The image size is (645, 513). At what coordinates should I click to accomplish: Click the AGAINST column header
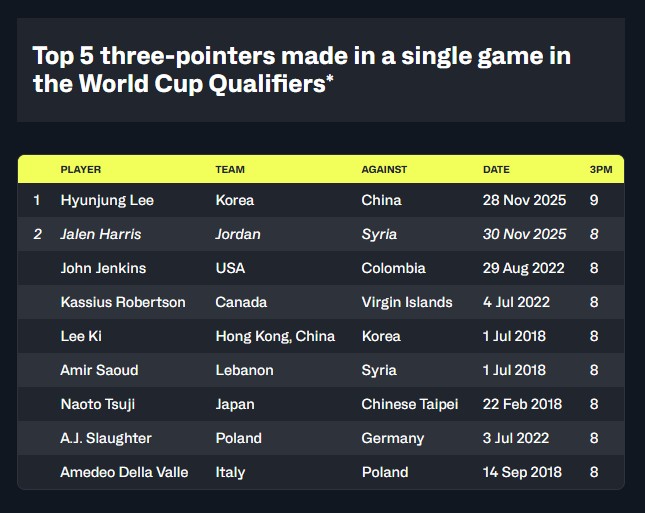[x=384, y=170]
